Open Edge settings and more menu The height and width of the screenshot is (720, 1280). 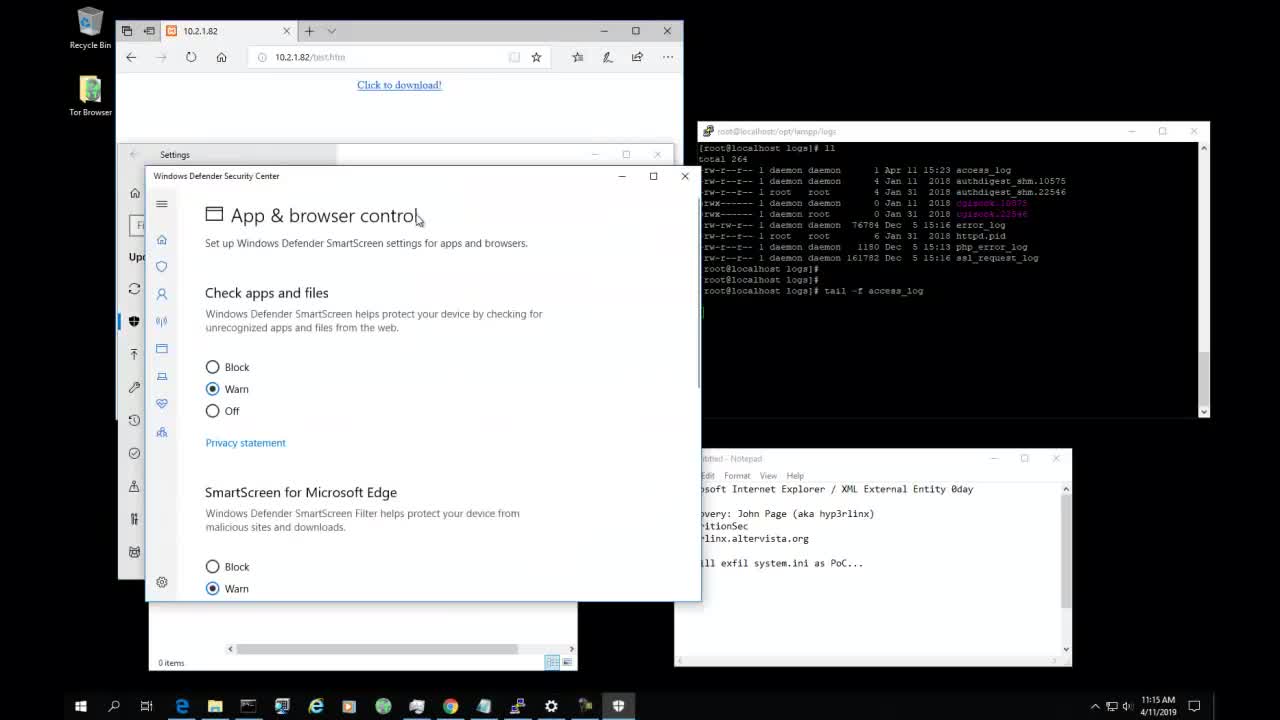click(x=667, y=57)
